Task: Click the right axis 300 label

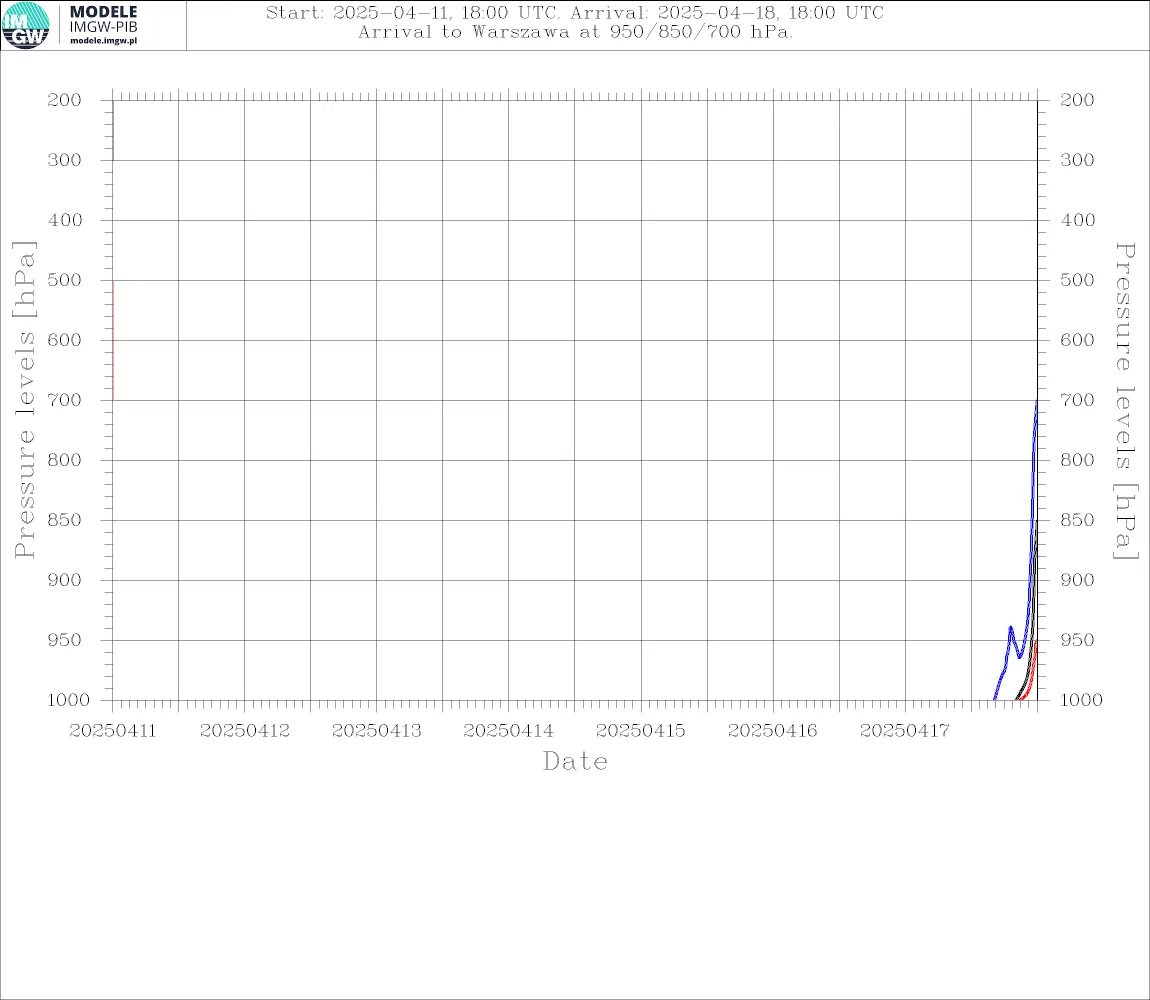Action: [x=1077, y=160]
